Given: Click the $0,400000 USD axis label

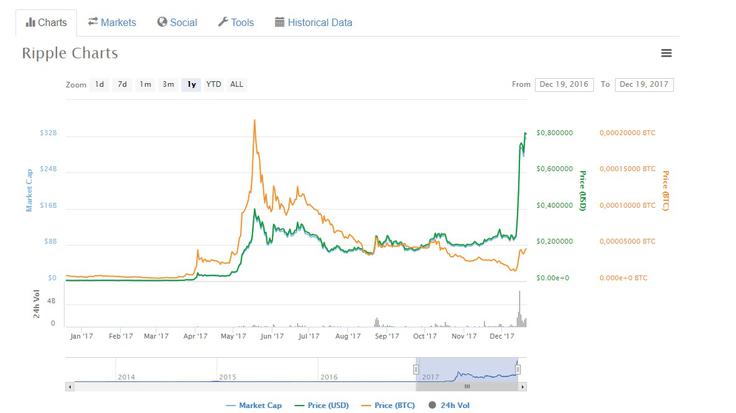Looking at the screenshot, I should click(555, 205).
